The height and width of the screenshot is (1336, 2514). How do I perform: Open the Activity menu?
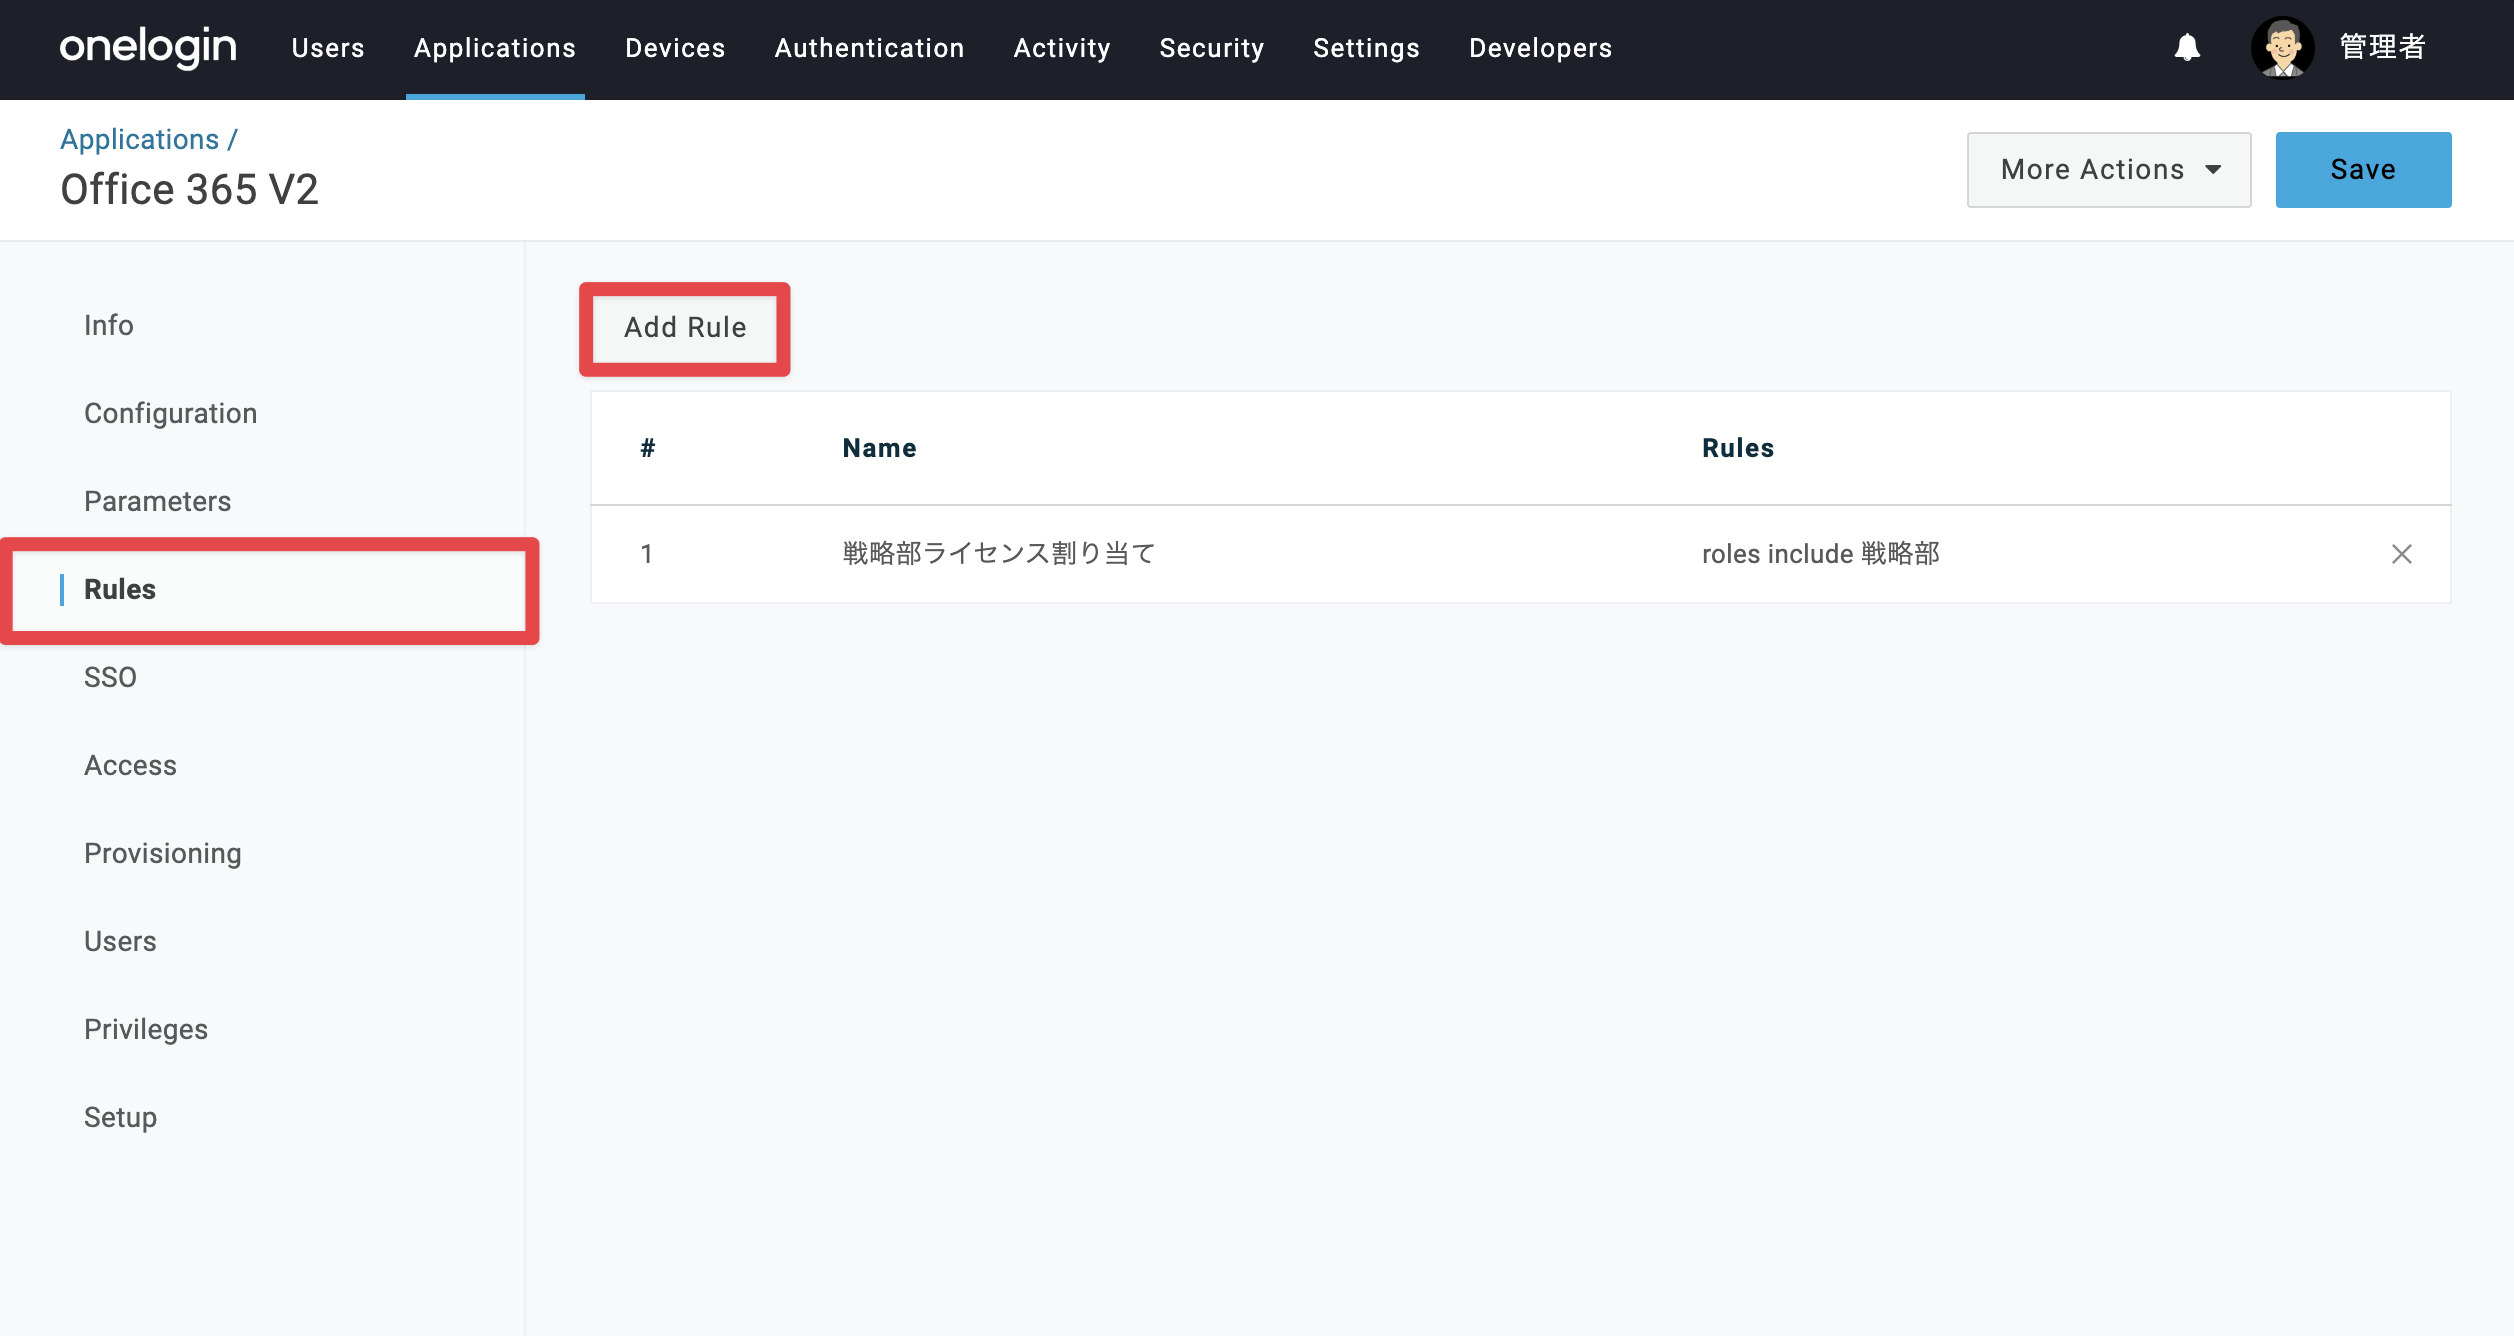coord(1062,48)
